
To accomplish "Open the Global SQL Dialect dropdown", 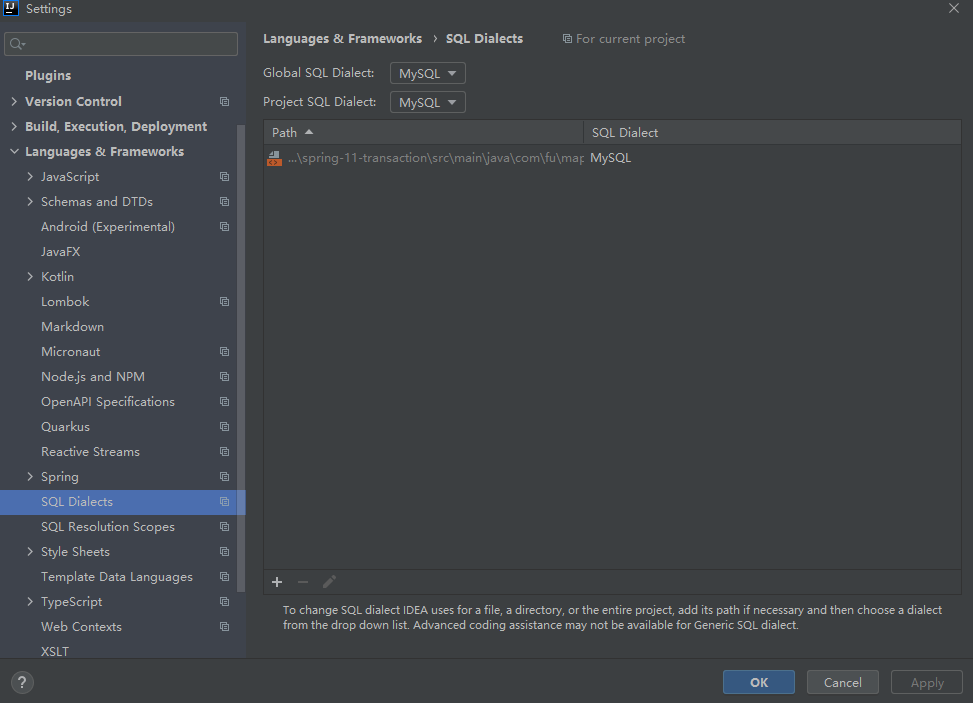I will tap(428, 73).
